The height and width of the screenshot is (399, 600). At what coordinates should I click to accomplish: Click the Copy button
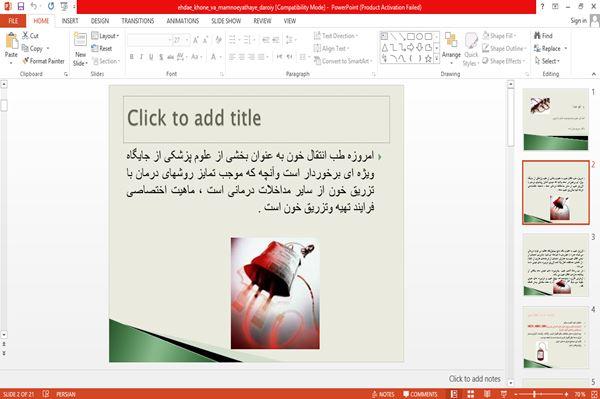pyautogui.click(x=33, y=49)
